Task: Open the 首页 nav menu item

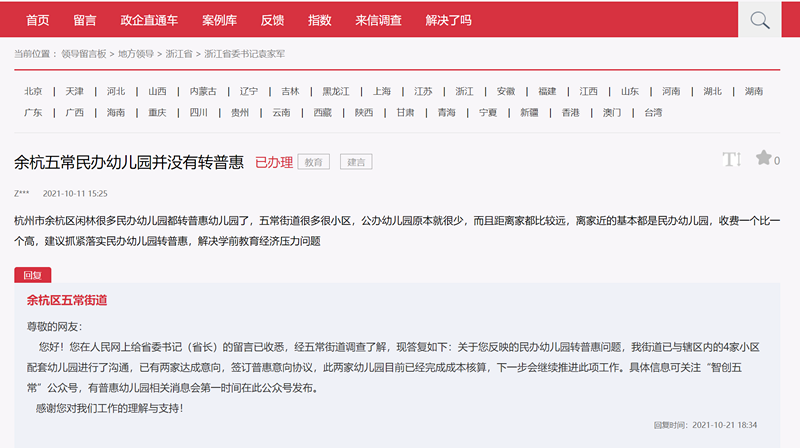Action: (x=38, y=20)
